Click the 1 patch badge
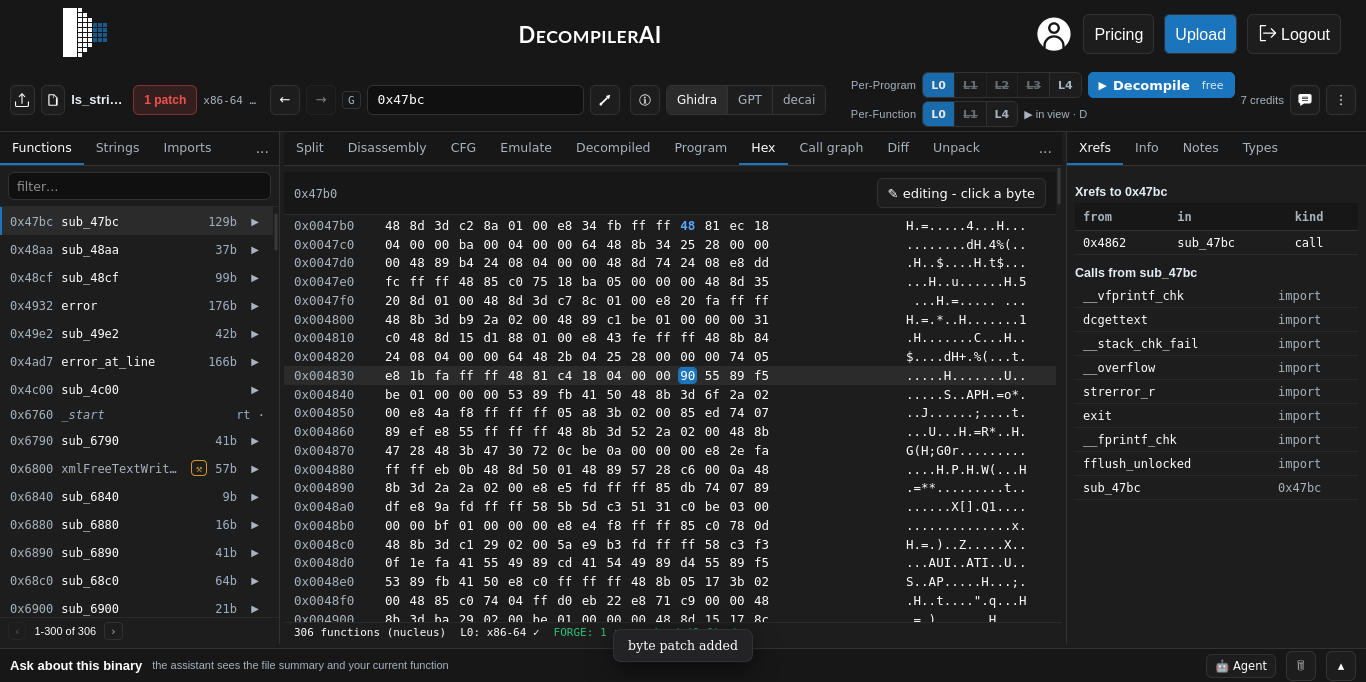The image size is (1366, 682). tap(165, 100)
